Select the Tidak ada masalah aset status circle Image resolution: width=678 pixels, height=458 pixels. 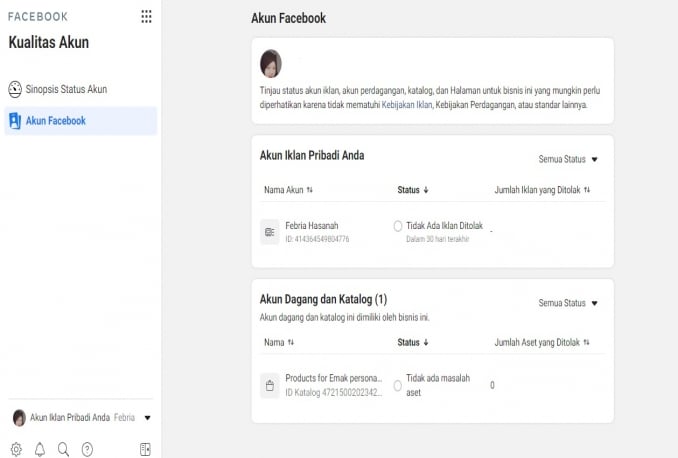[398, 385]
